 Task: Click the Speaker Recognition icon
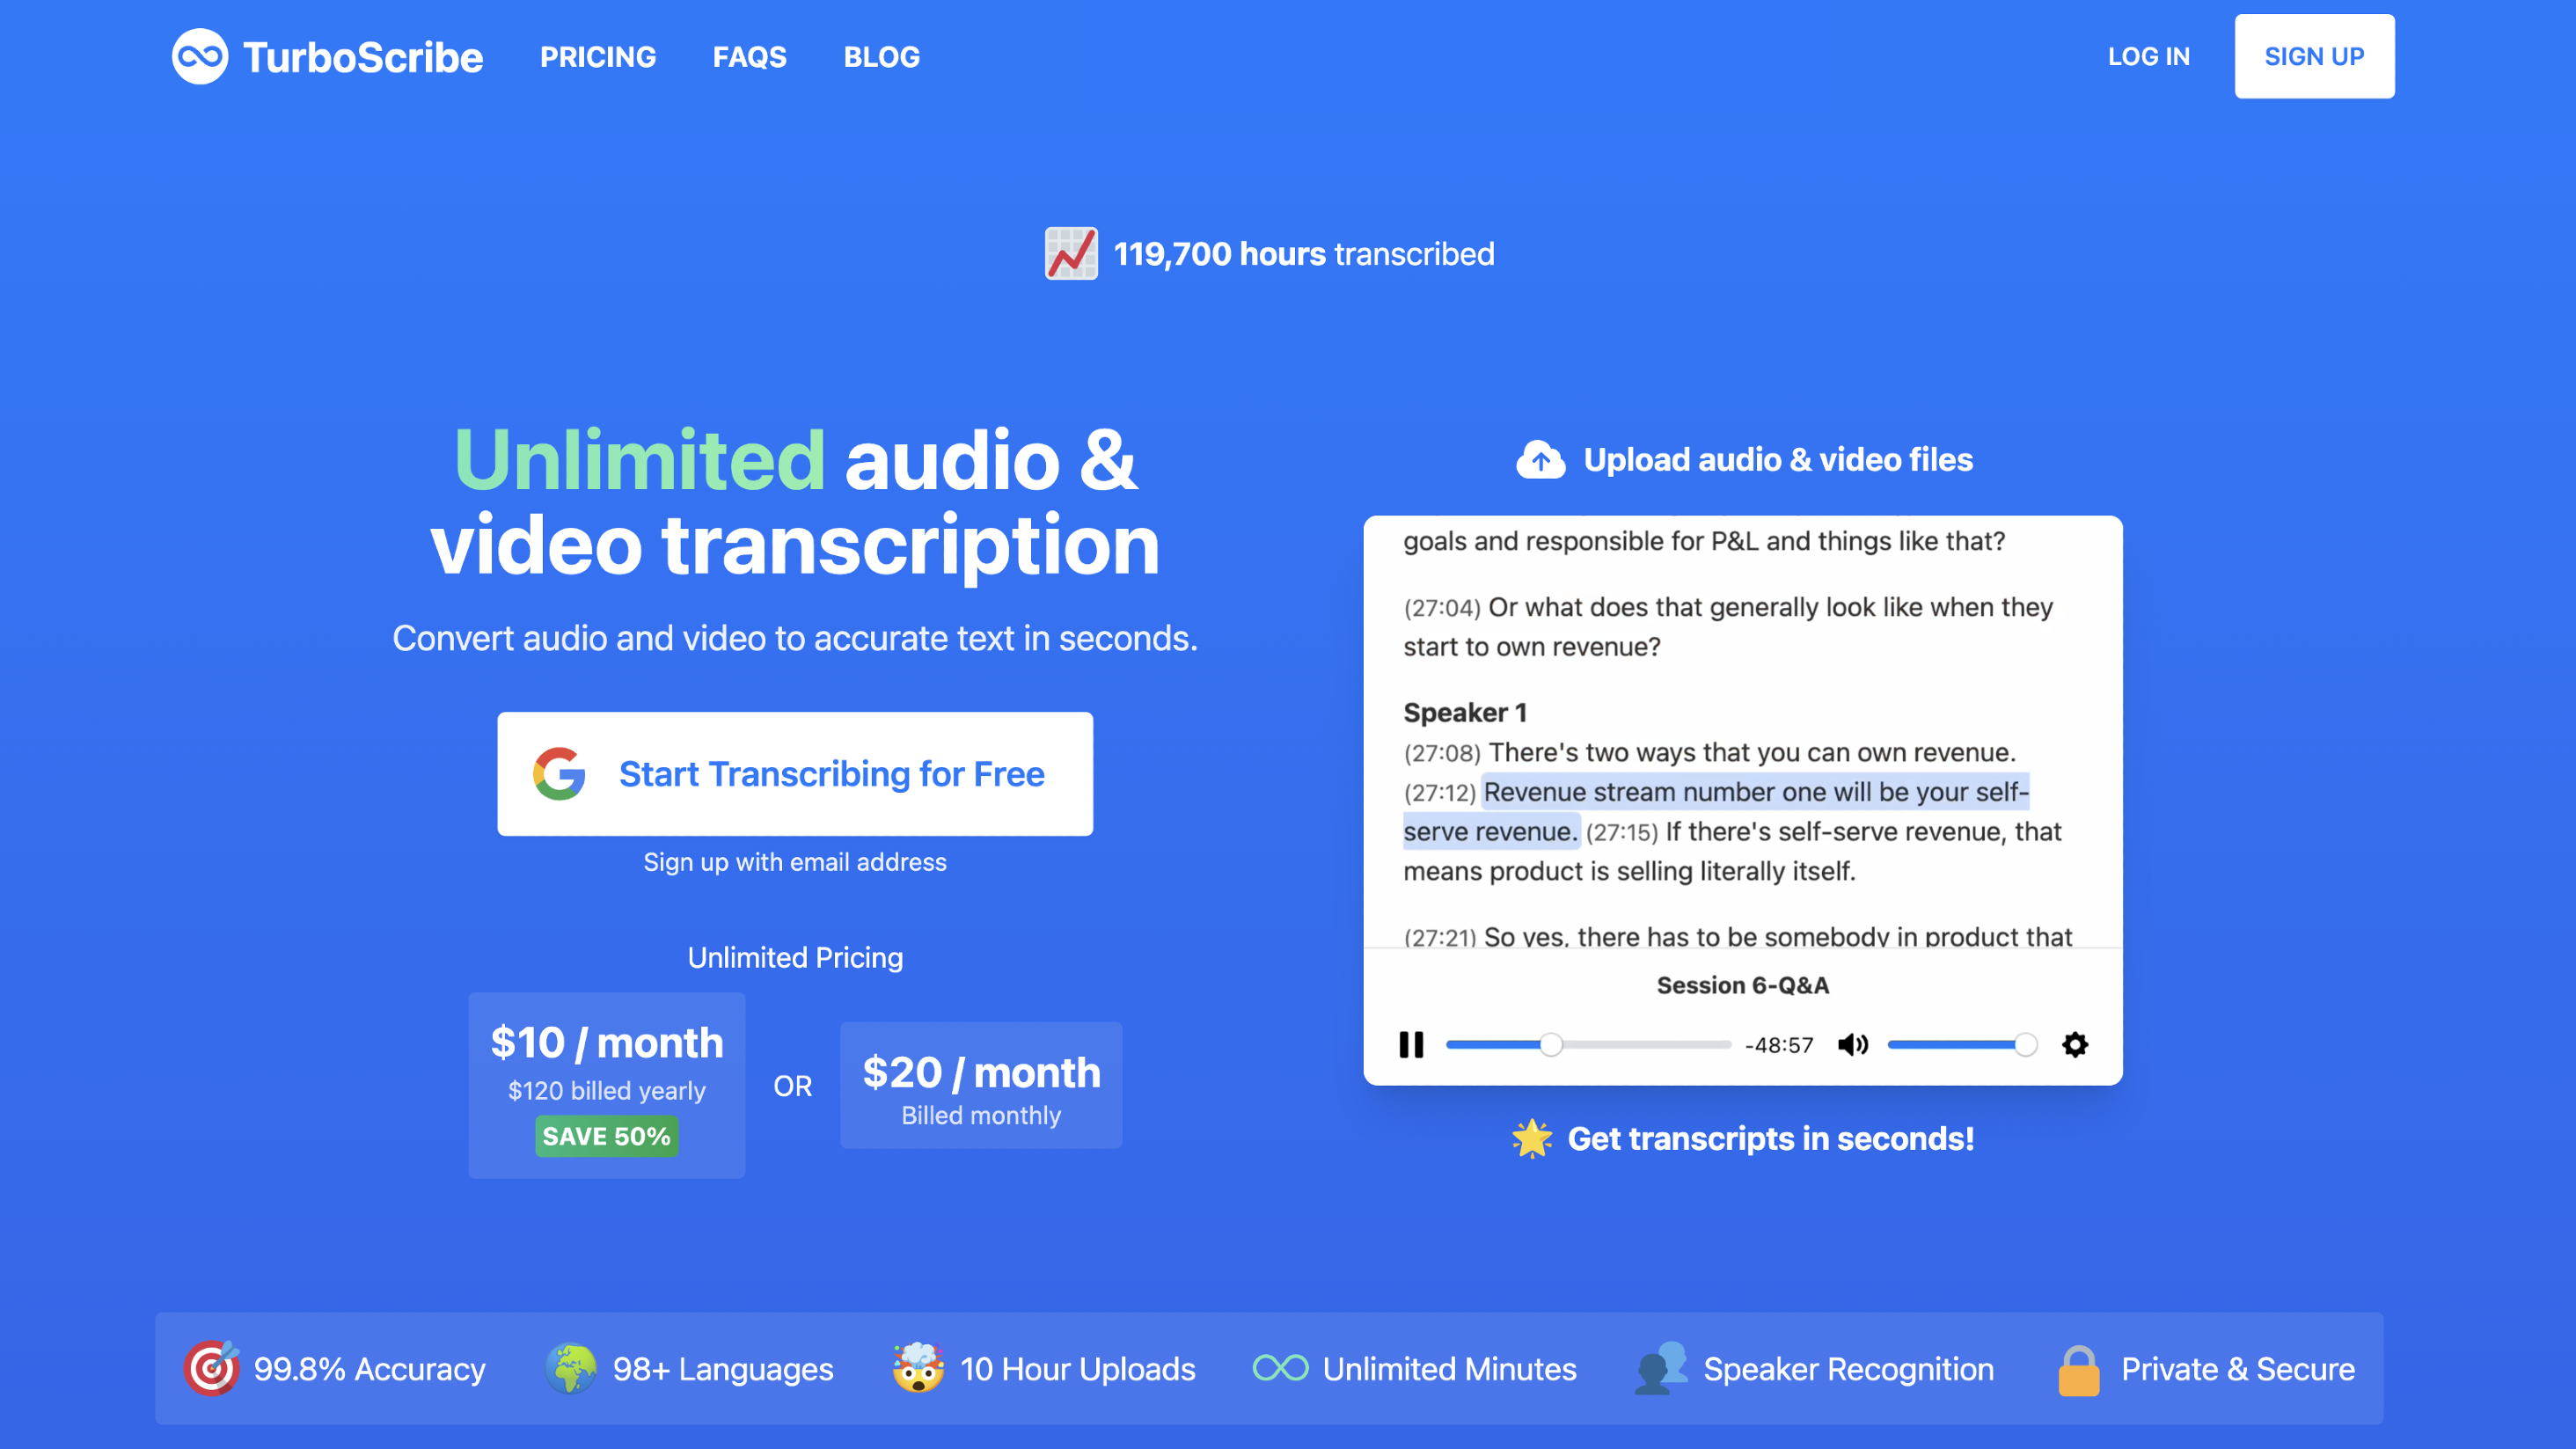[1661, 1368]
